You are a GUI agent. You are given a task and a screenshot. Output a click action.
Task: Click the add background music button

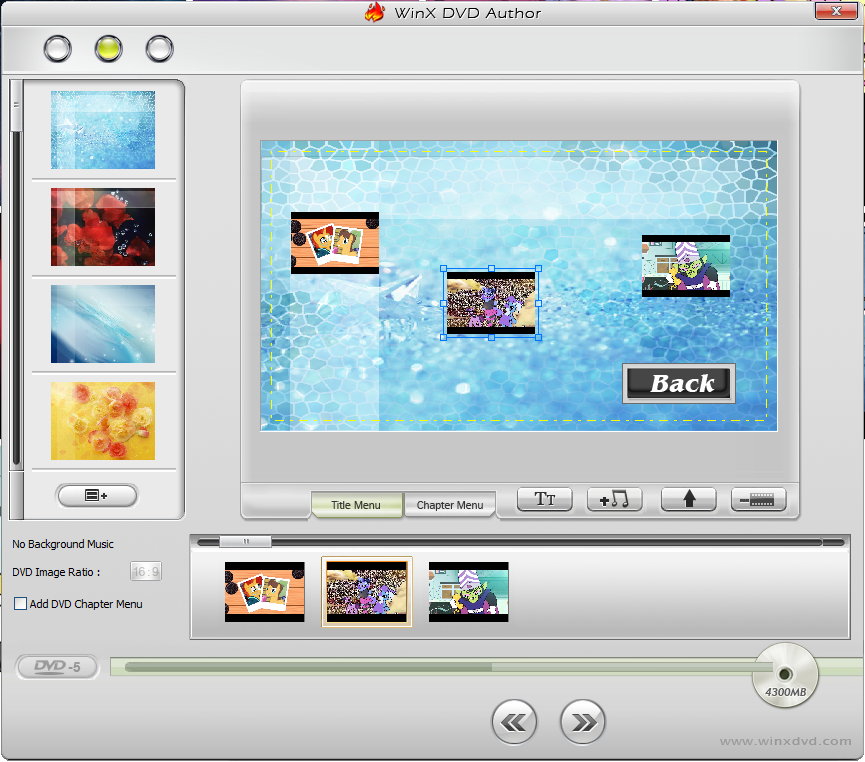615,499
